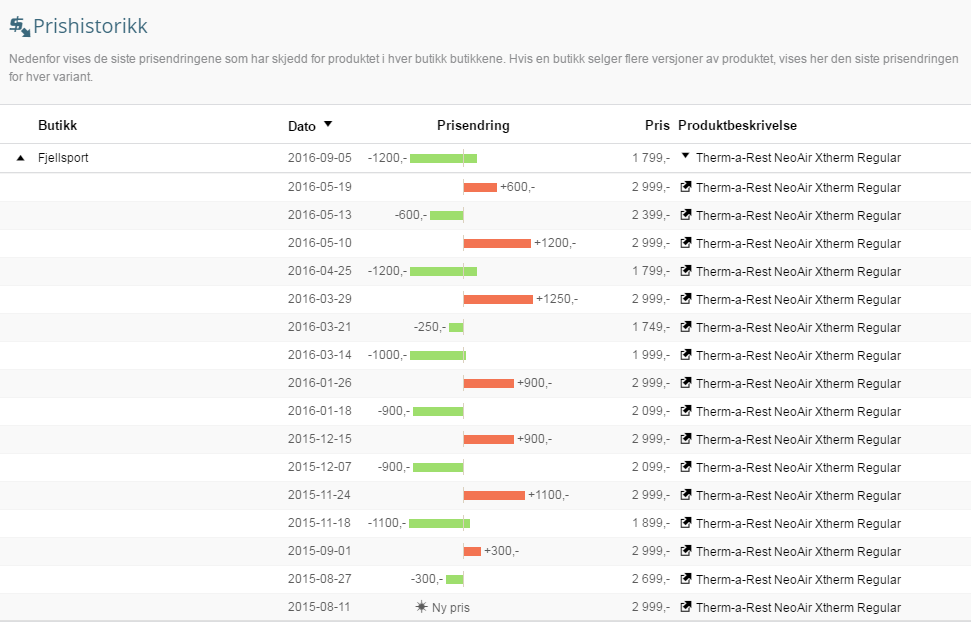The image size is (971, 626).
Task: Collapse product variants arrow in 2016-09-05 row
Action: [685, 157]
